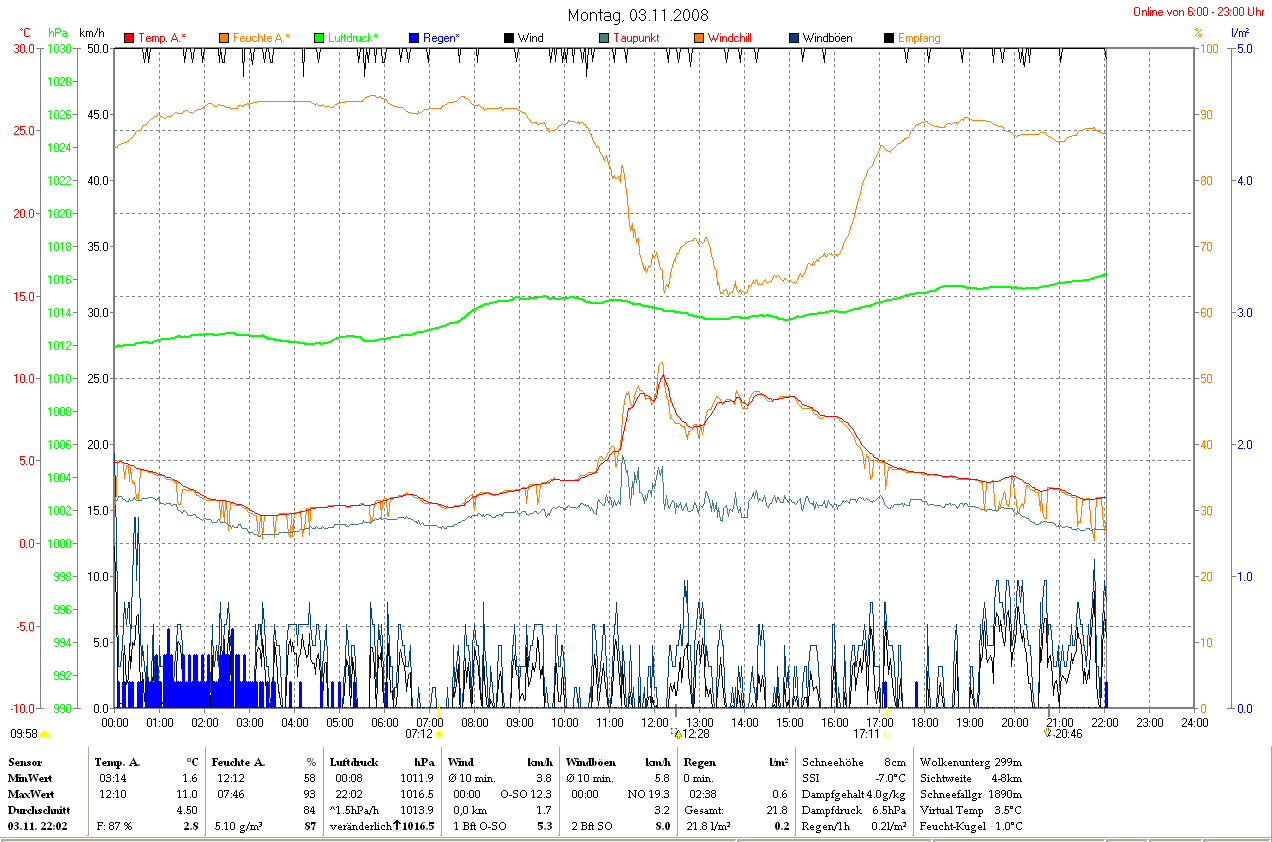Click the sun marker at 17:11

pos(886,733)
